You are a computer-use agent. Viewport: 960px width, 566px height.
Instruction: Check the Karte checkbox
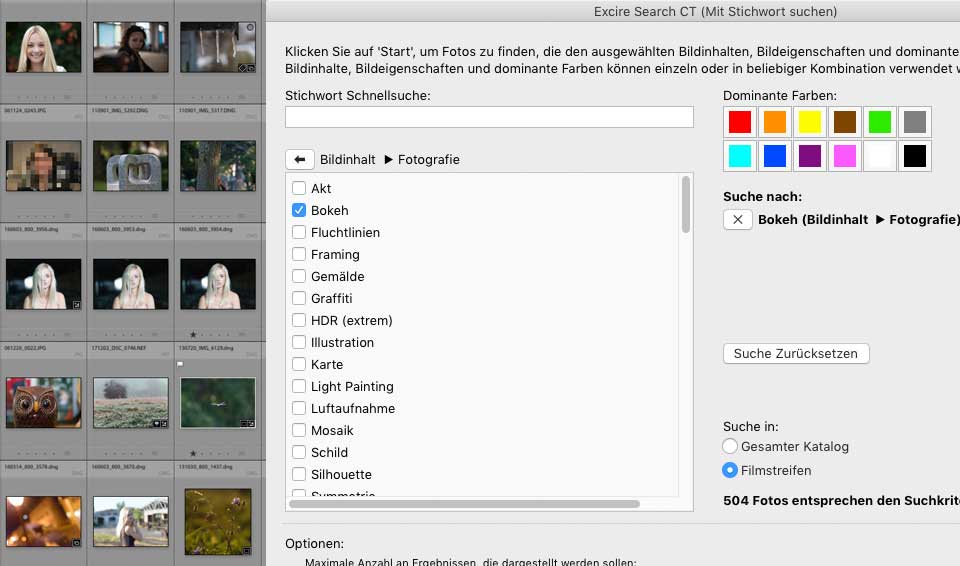coord(299,364)
